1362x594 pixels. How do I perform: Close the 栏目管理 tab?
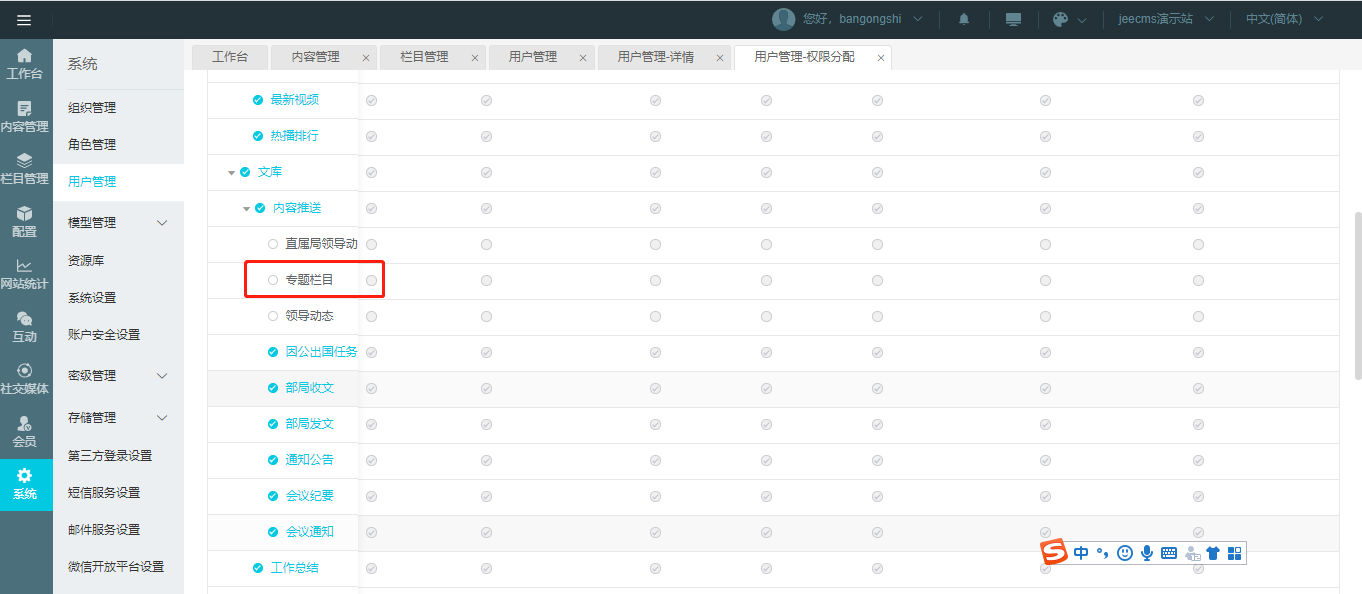(x=475, y=58)
